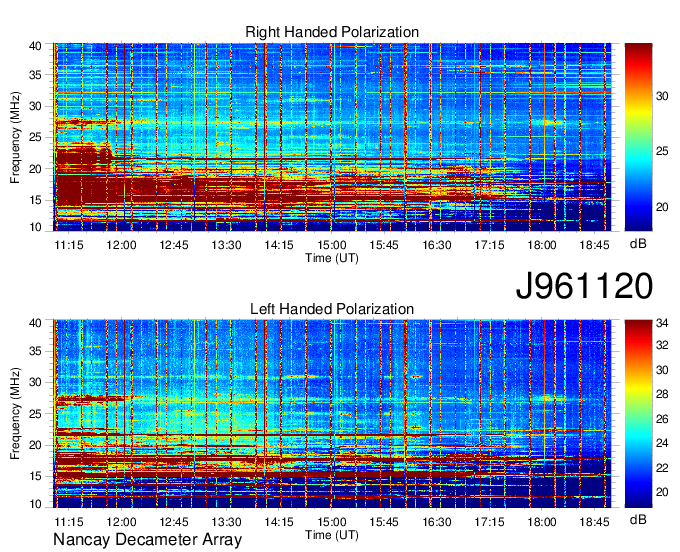Click the 35 MHz tick of the Right Handed plot
The image size is (680, 552).
click(36, 75)
